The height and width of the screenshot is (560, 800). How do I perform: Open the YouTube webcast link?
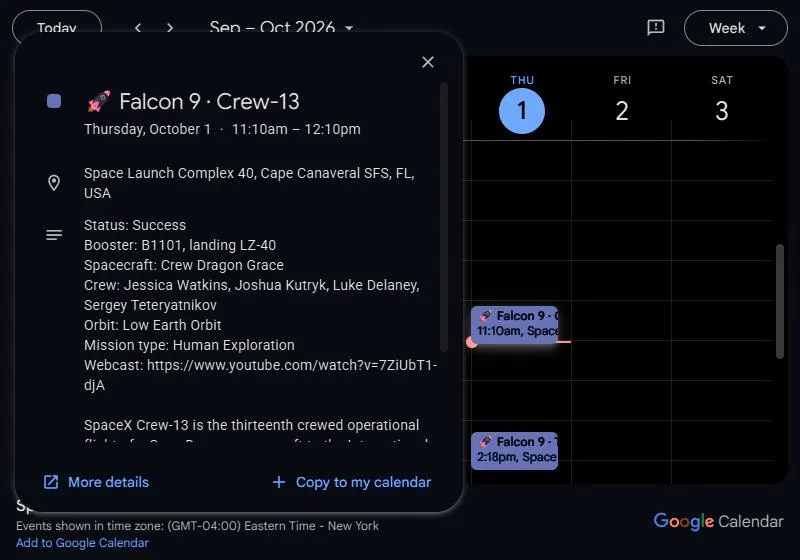click(x=292, y=365)
